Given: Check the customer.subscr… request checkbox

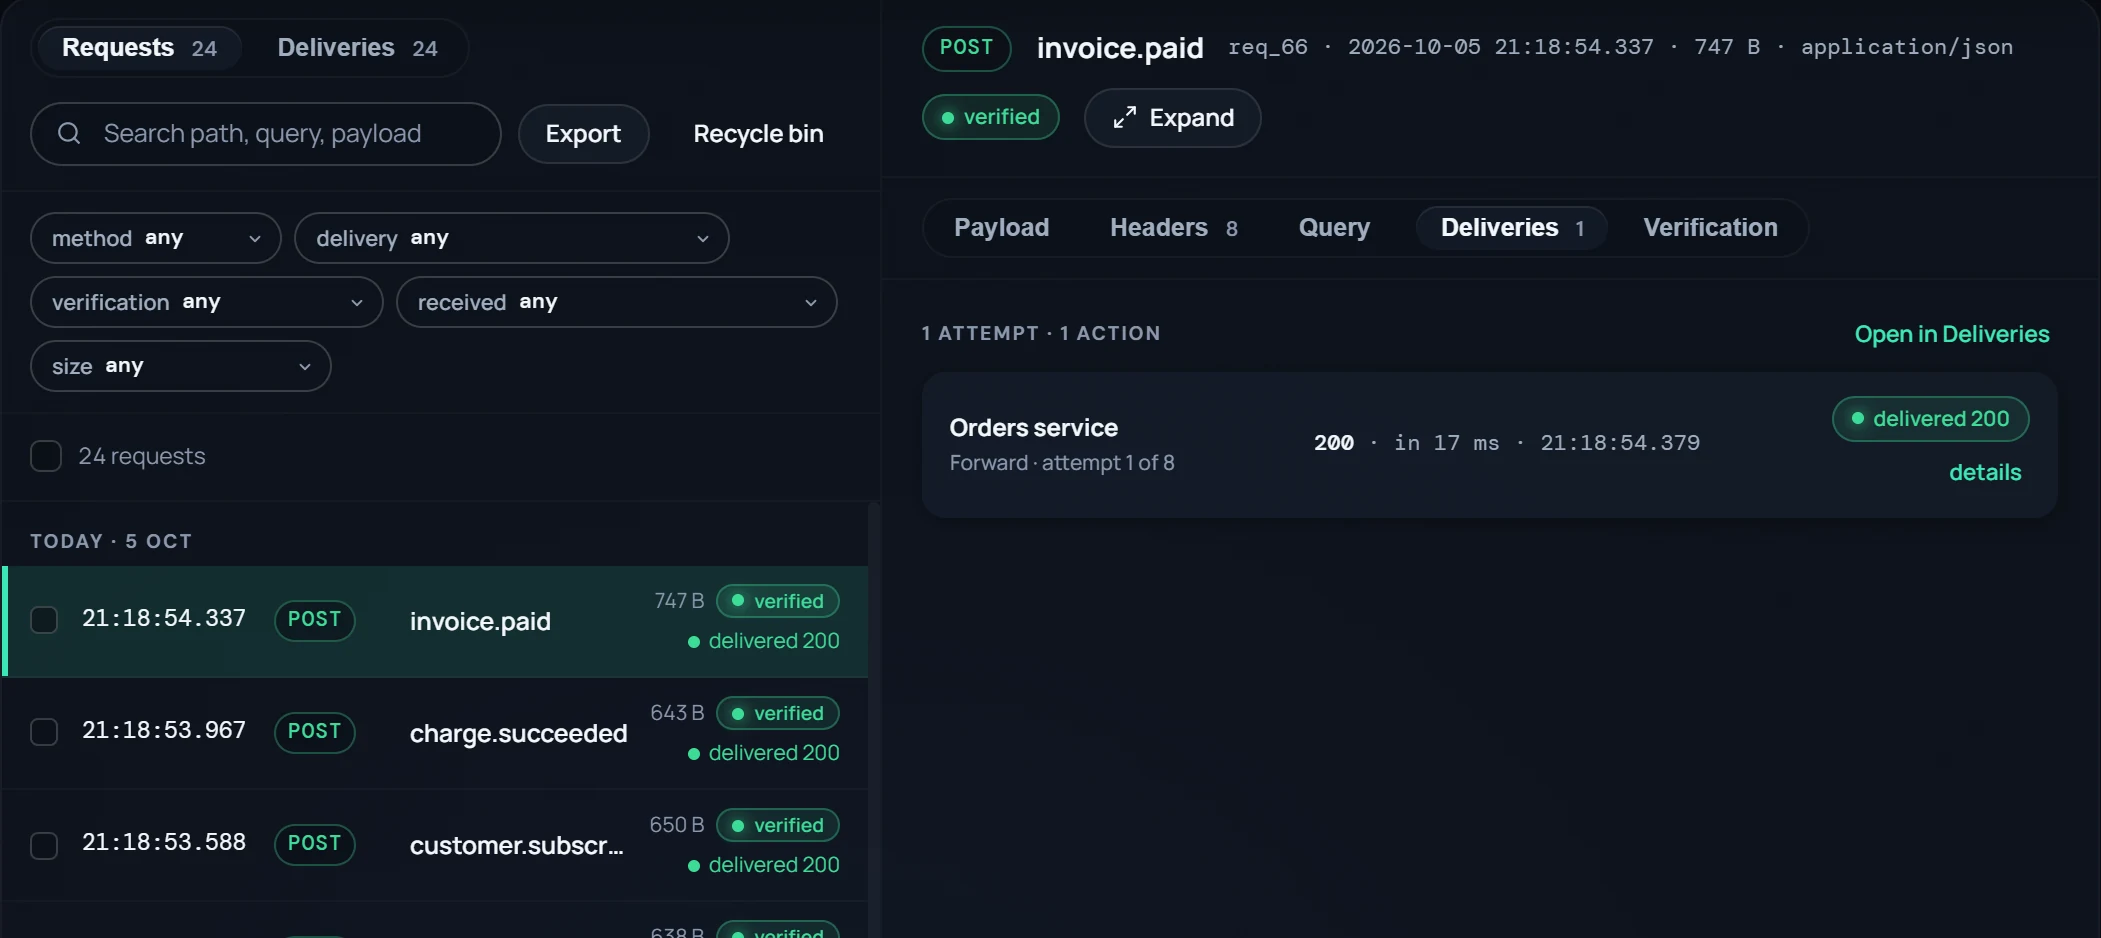Looking at the screenshot, I should [44, 845].
